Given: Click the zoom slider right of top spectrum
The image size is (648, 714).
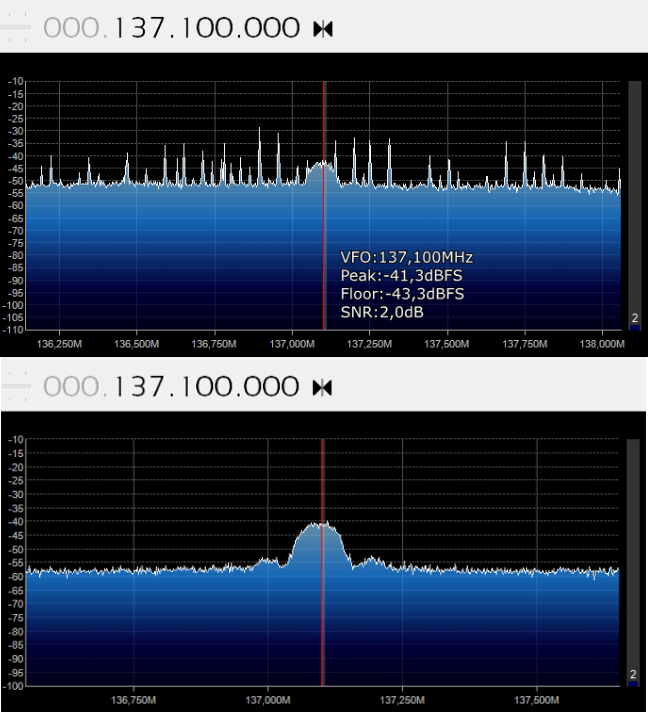Looking at the screenshot, I should pyautogui.click(x=634, y=205).
